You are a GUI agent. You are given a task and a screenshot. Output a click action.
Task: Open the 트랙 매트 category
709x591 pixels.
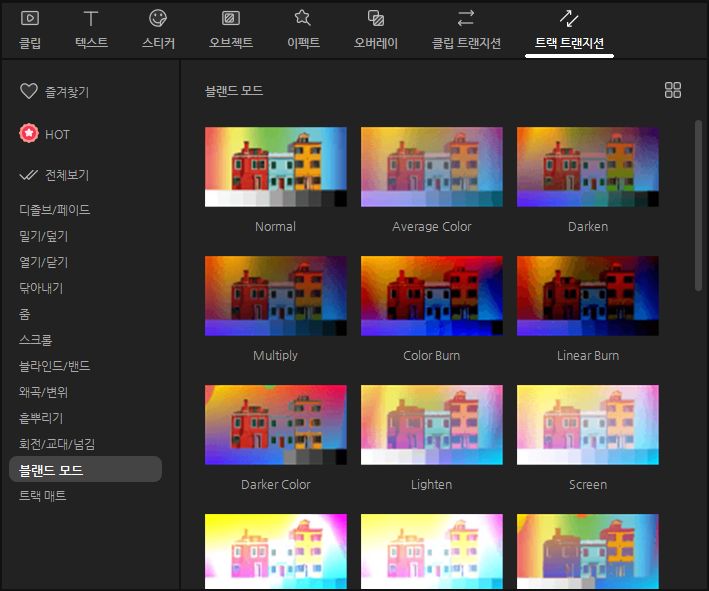[43, 495]
